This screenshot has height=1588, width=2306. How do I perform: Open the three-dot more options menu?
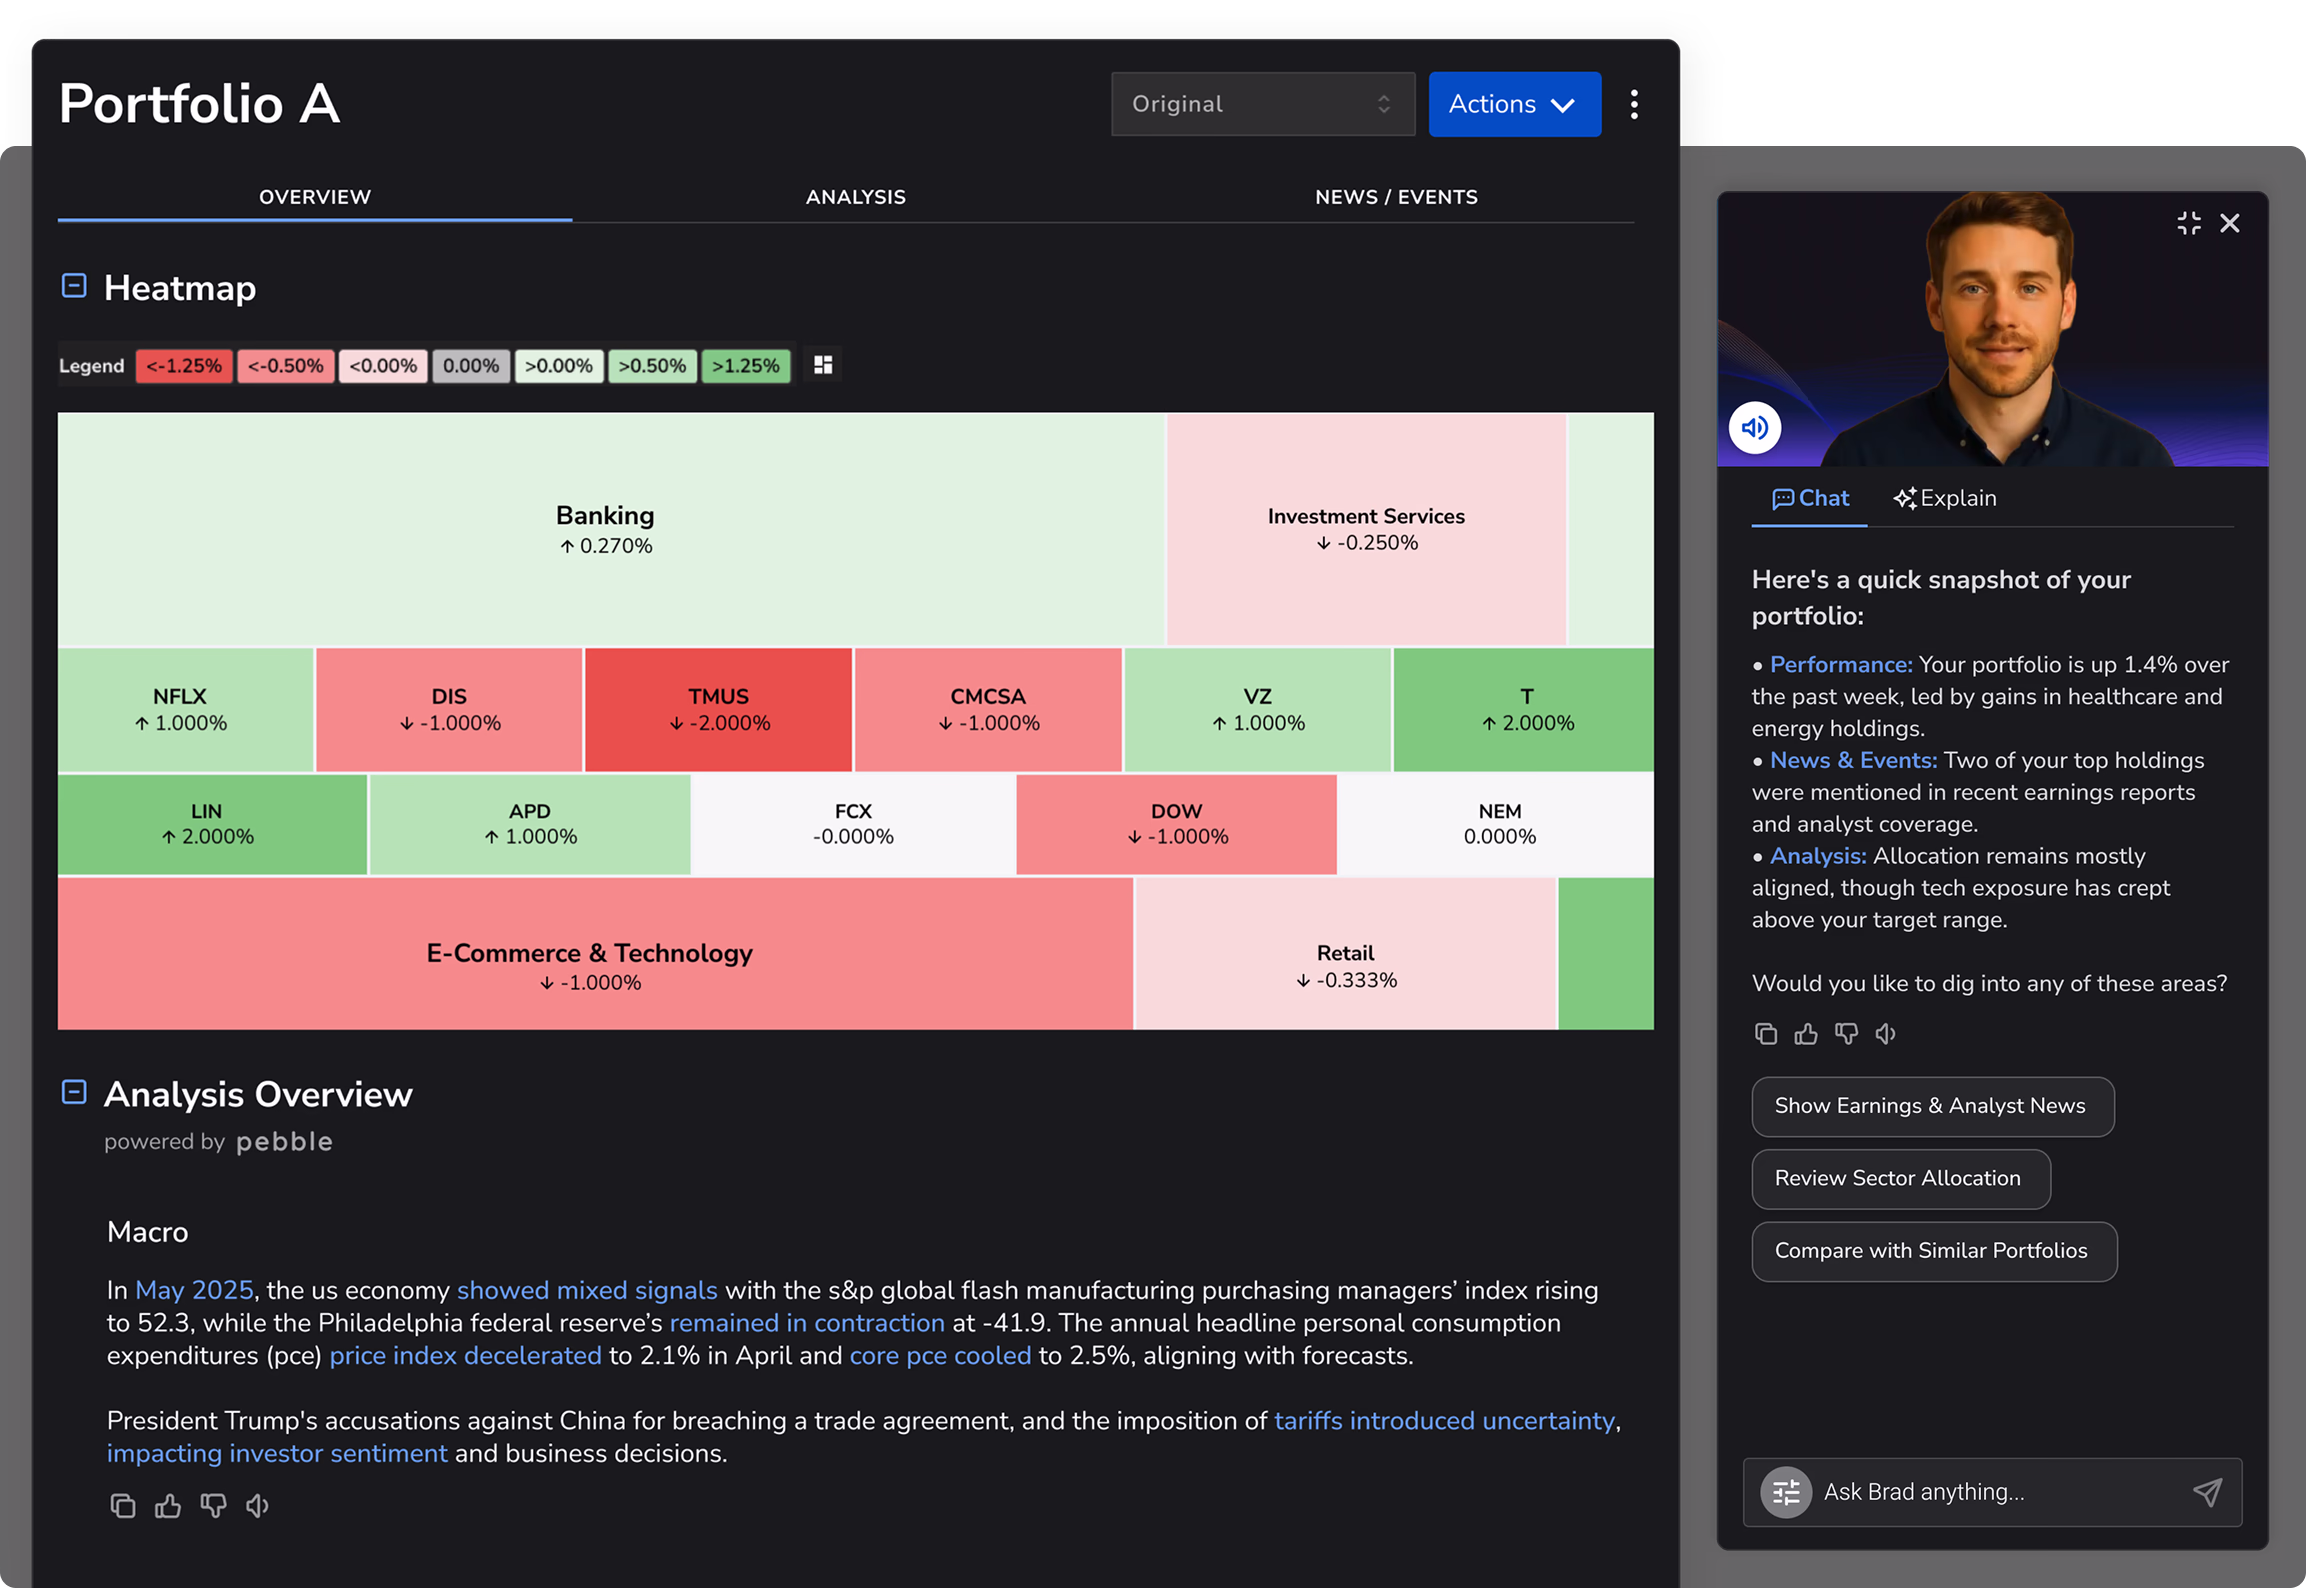(1634, 104)
